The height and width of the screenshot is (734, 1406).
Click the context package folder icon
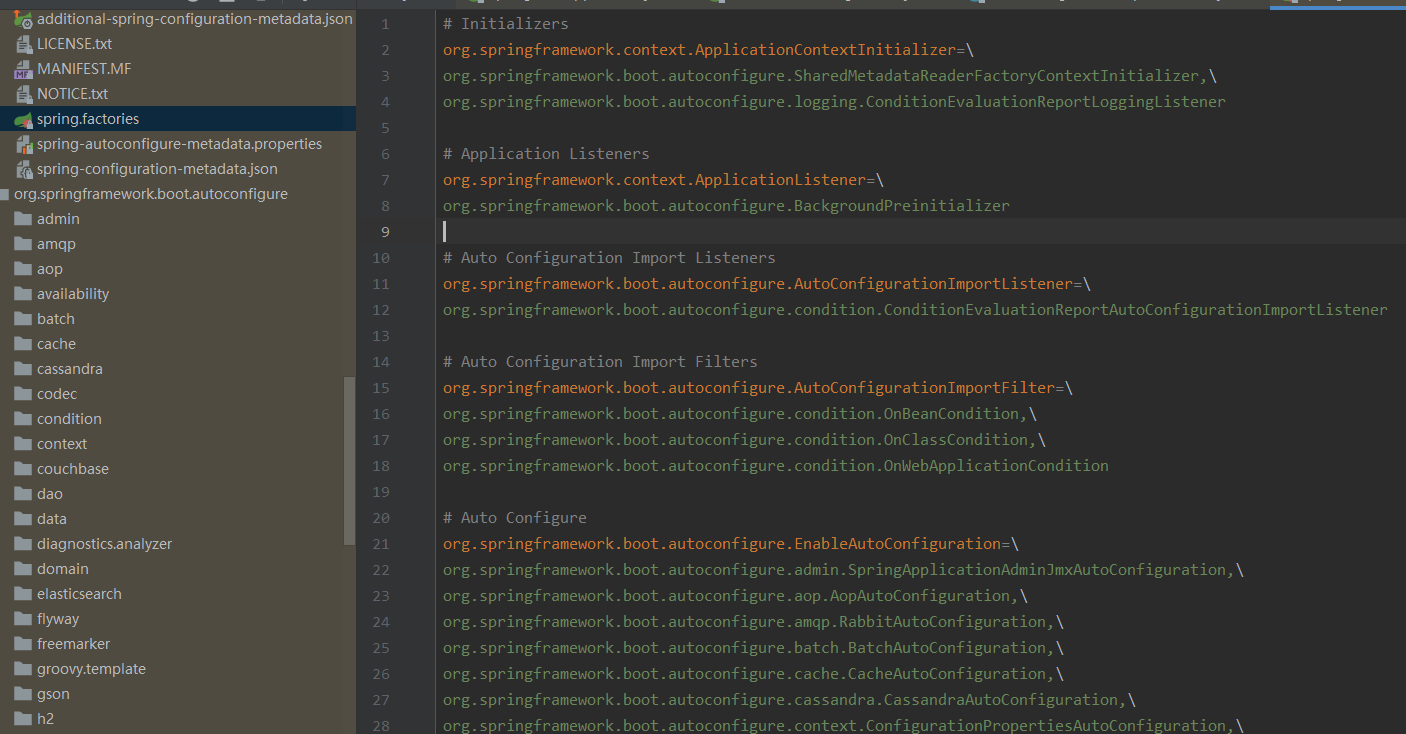pos(23,444)
